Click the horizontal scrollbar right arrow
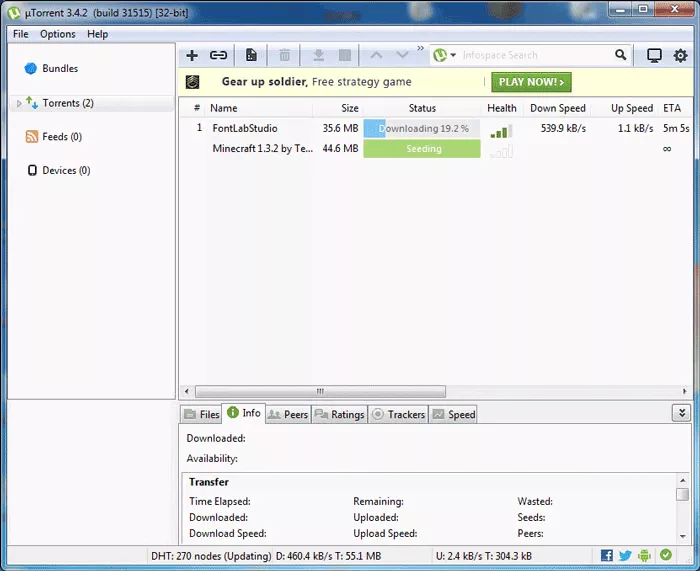The image size is (700, 571). point(684,392)
